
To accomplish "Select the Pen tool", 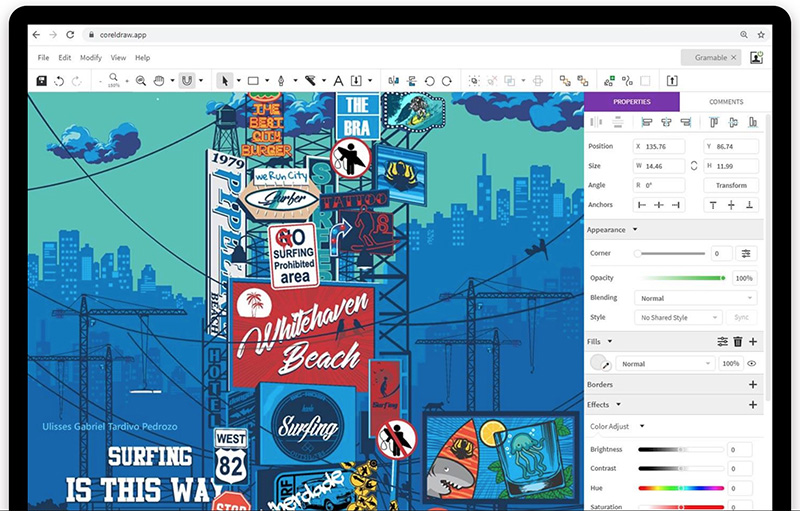I will tap(281, 81).
